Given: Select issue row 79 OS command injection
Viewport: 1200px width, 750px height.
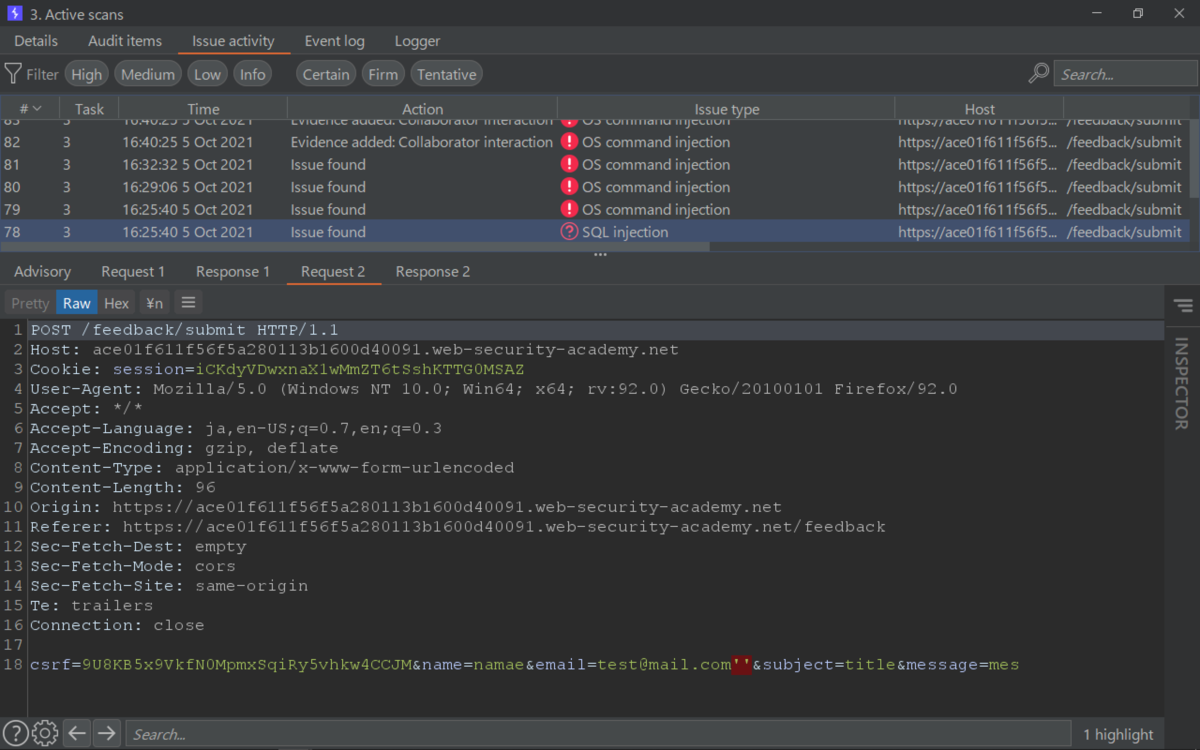Looking at the screenshot, I should tap(595, 209).
